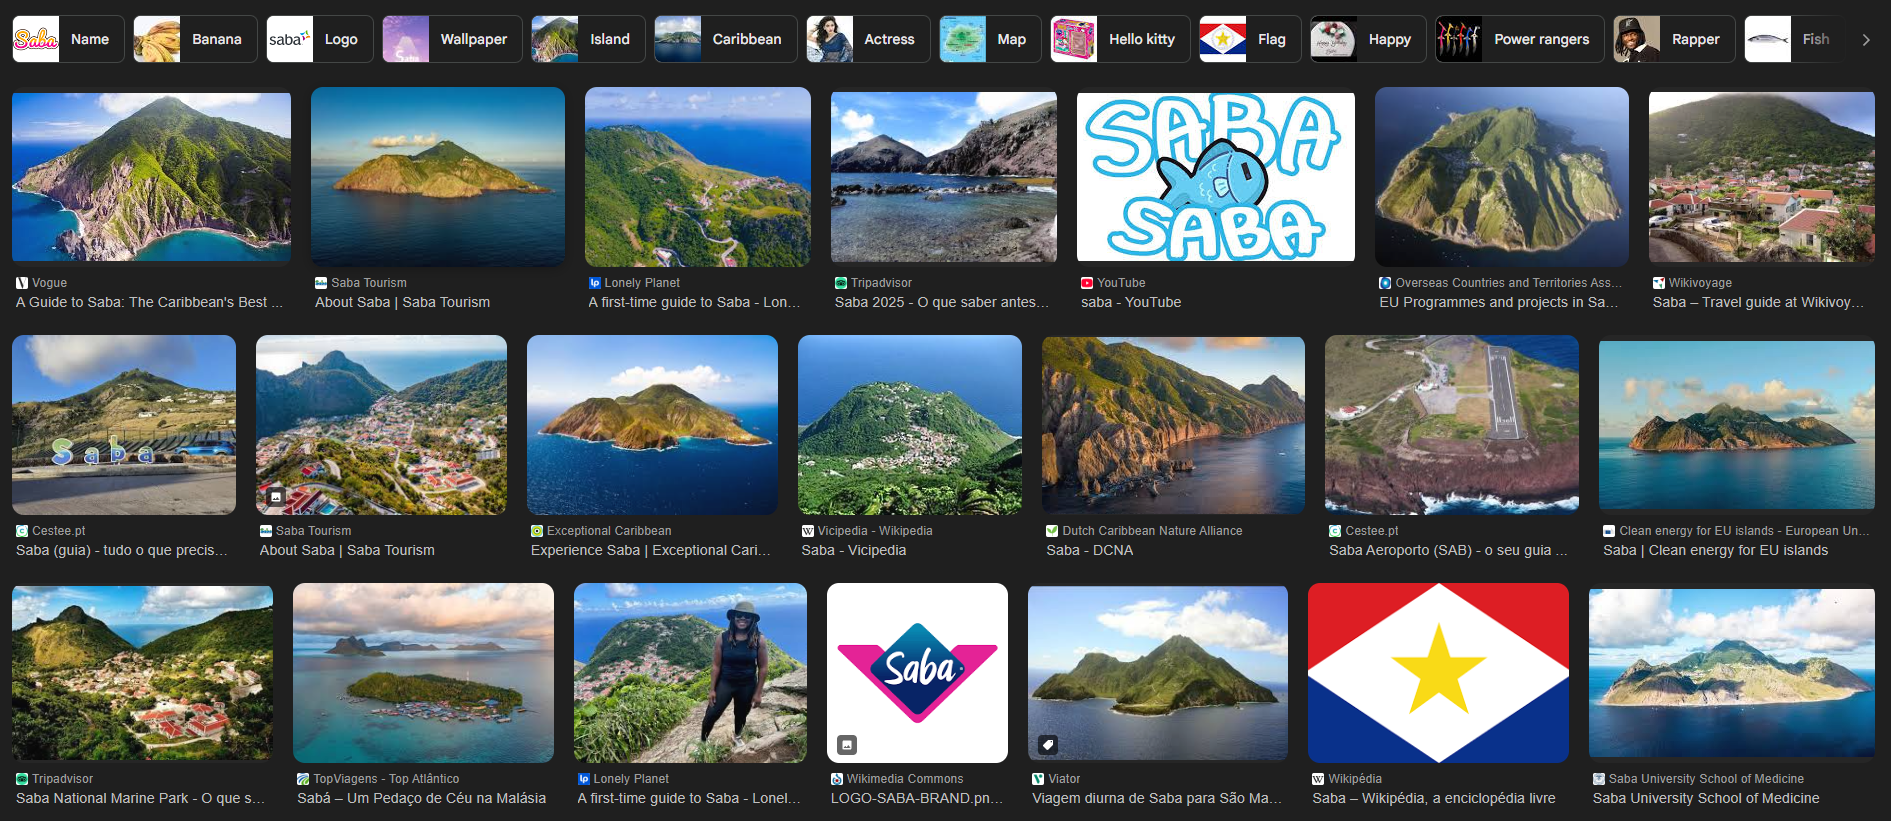The width and height of the screenshot is (1891, 821).
Task: Select the Caribbean filter chip
Action: (x=725, y=39)
